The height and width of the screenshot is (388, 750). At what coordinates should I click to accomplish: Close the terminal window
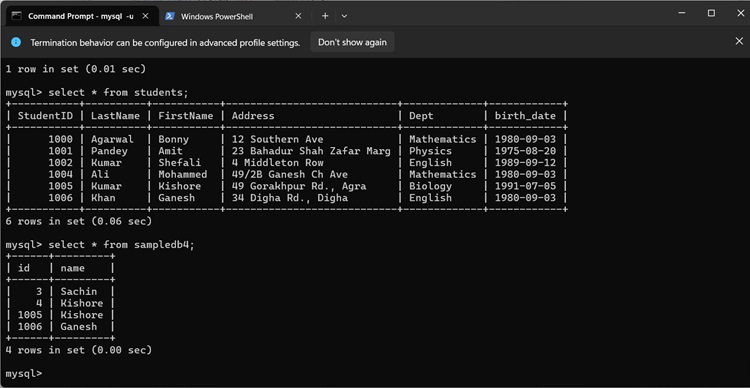[739, 13]
